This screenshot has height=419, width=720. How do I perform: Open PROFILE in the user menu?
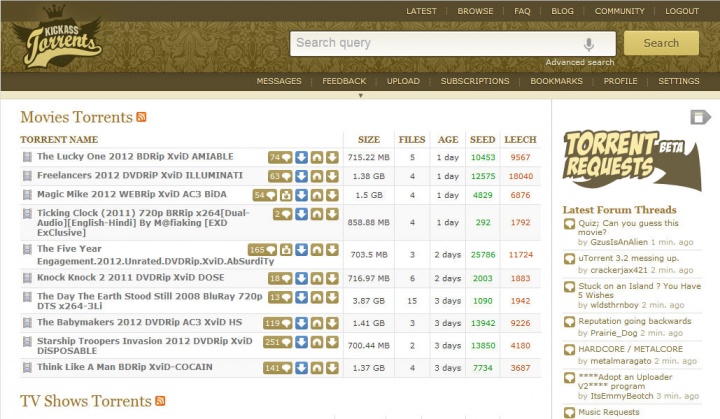click(620, 81)
